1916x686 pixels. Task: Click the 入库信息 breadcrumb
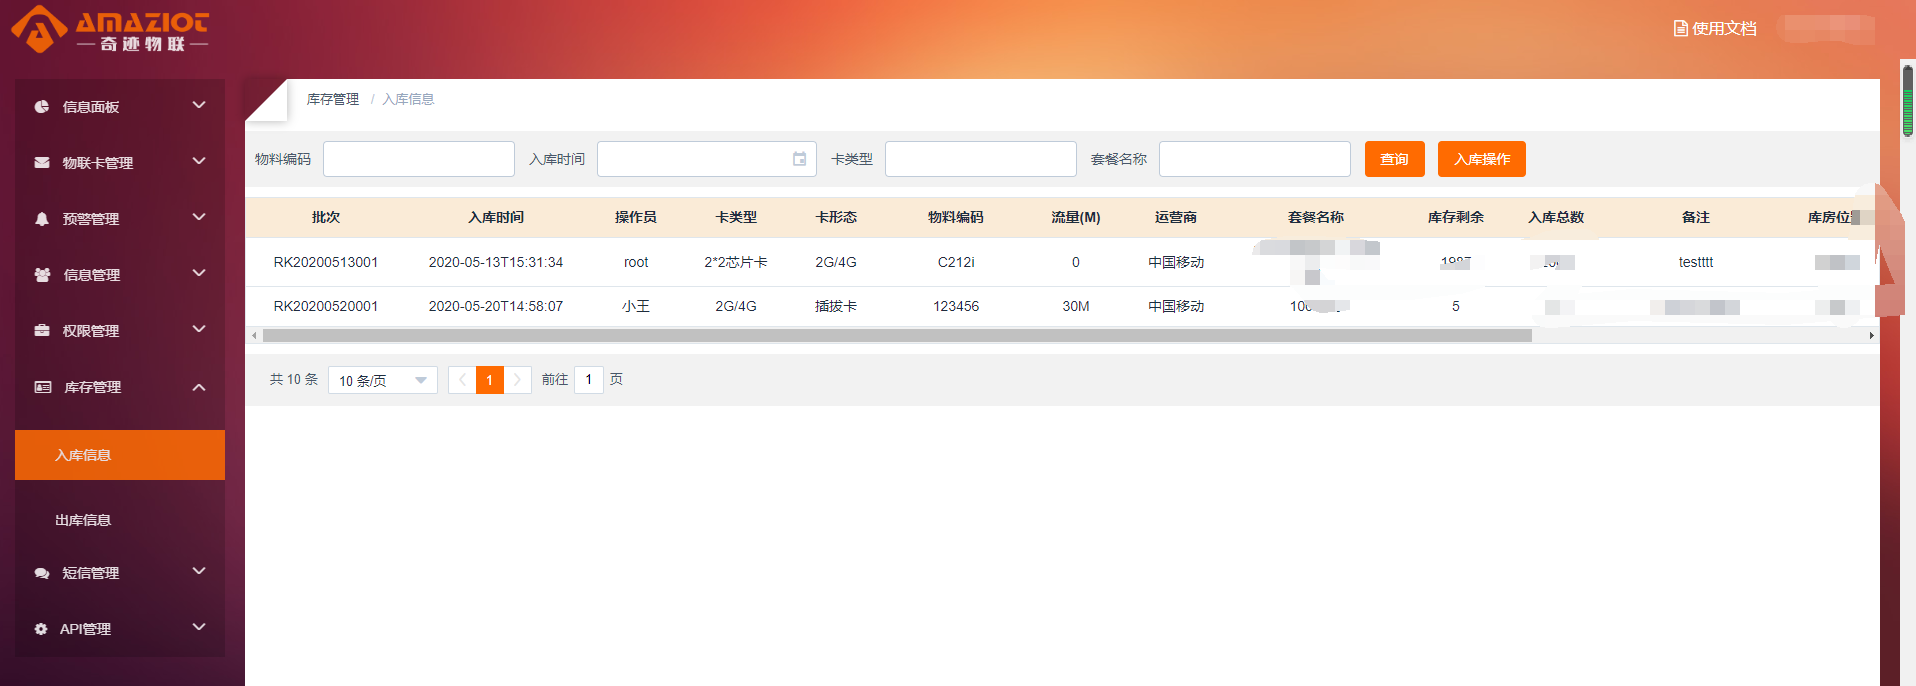click(408, 99)
